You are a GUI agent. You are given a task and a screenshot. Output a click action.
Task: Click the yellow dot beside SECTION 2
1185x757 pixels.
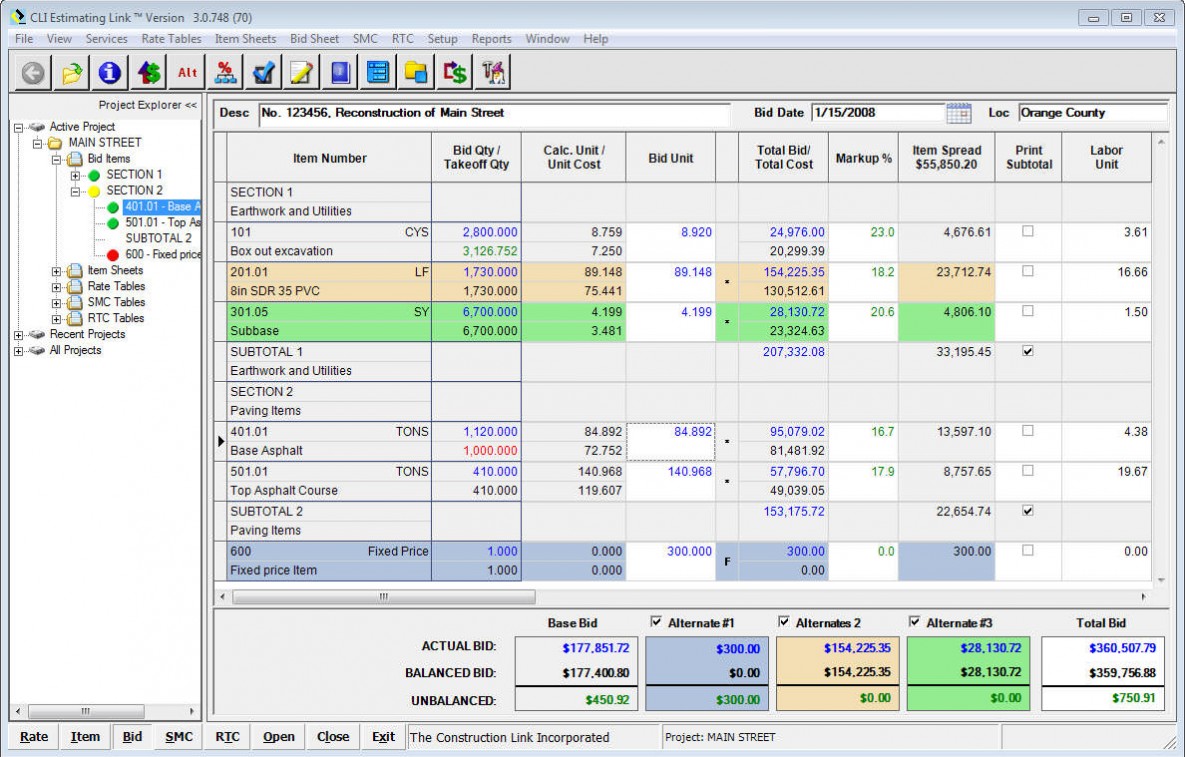94,191
